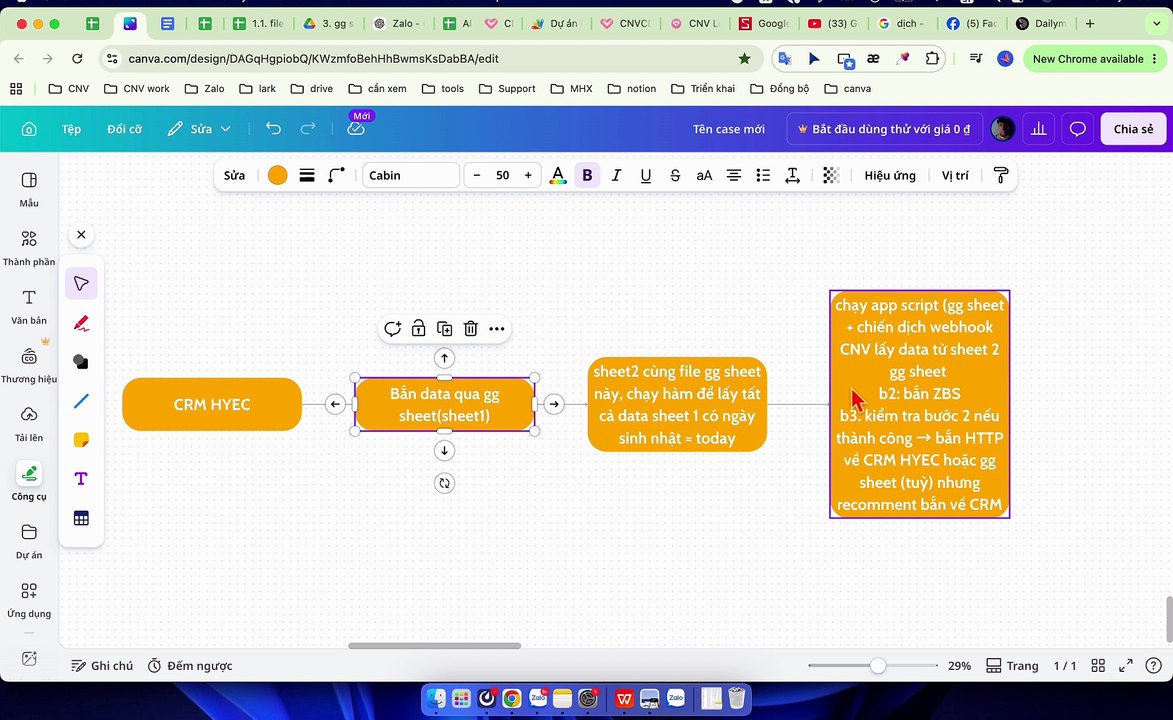Image resolution: width=1173 pixels, height=720 pixels.
Task: Close the drawing tools panel
Action: tap(82, 235)
